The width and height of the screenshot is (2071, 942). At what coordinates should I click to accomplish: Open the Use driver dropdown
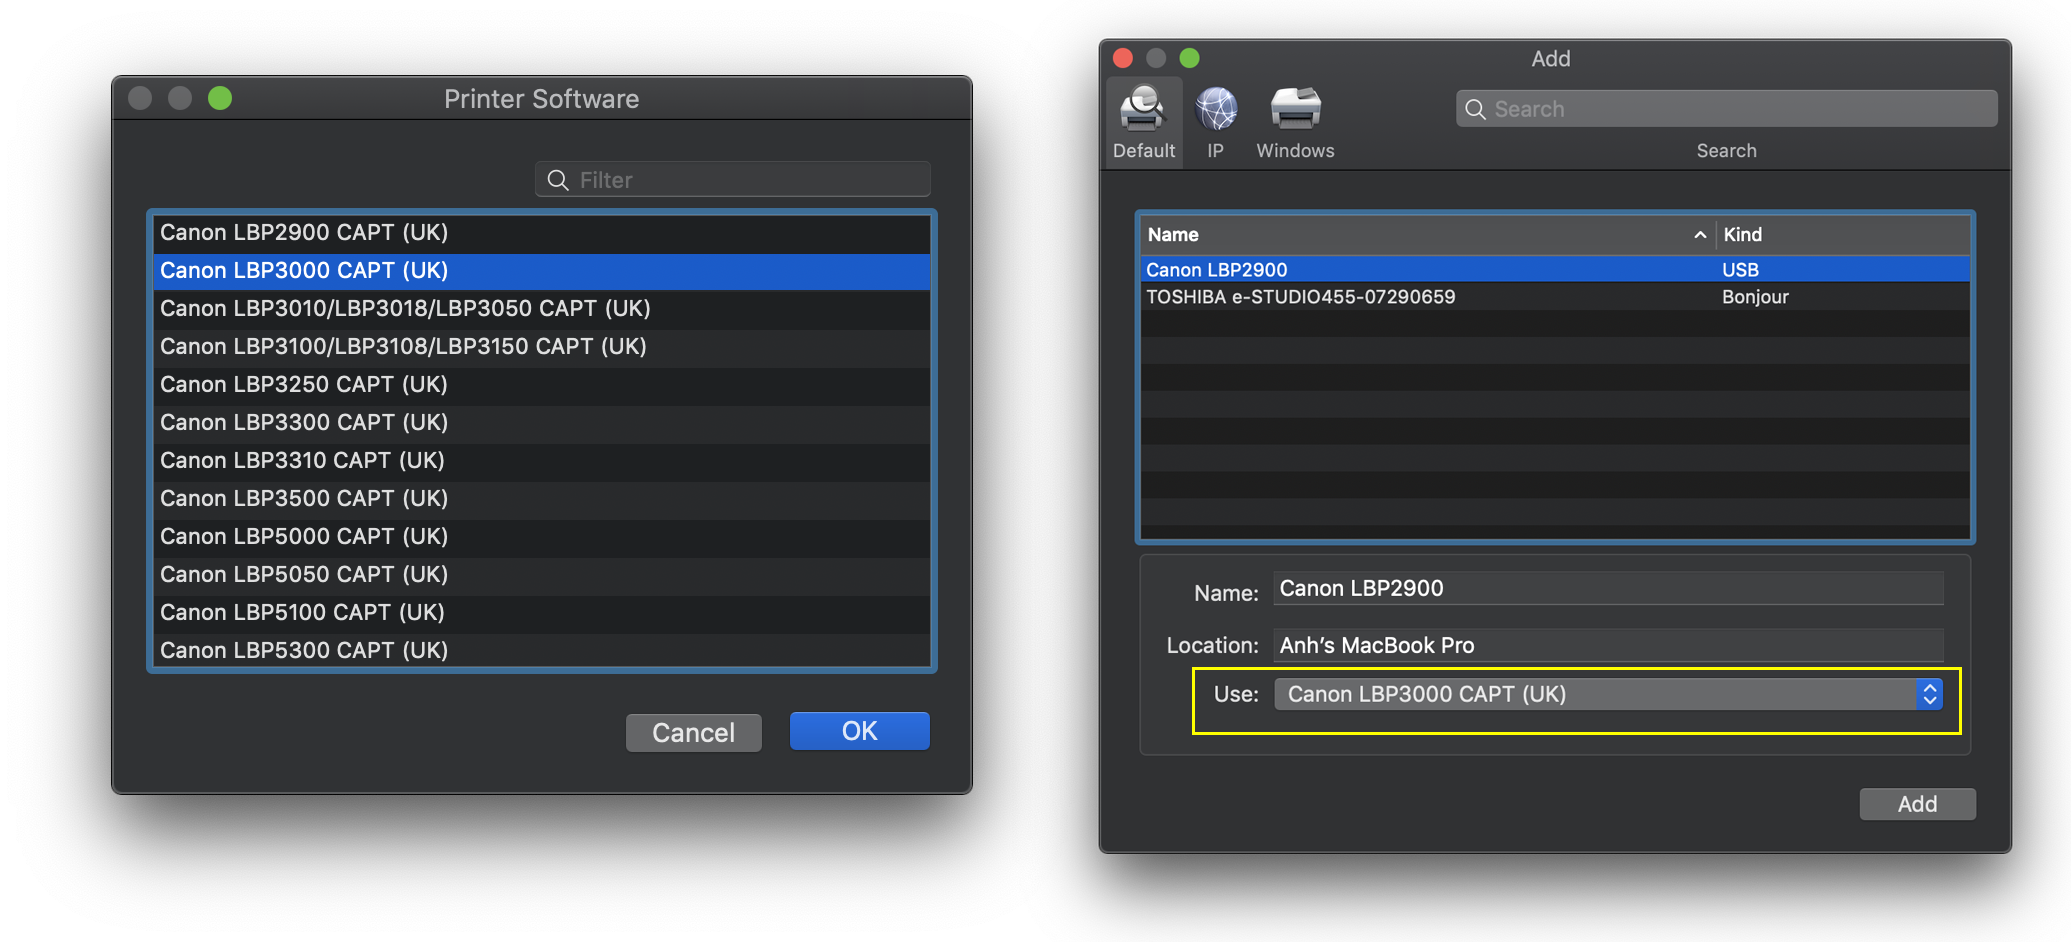[x=1608, y=694]
